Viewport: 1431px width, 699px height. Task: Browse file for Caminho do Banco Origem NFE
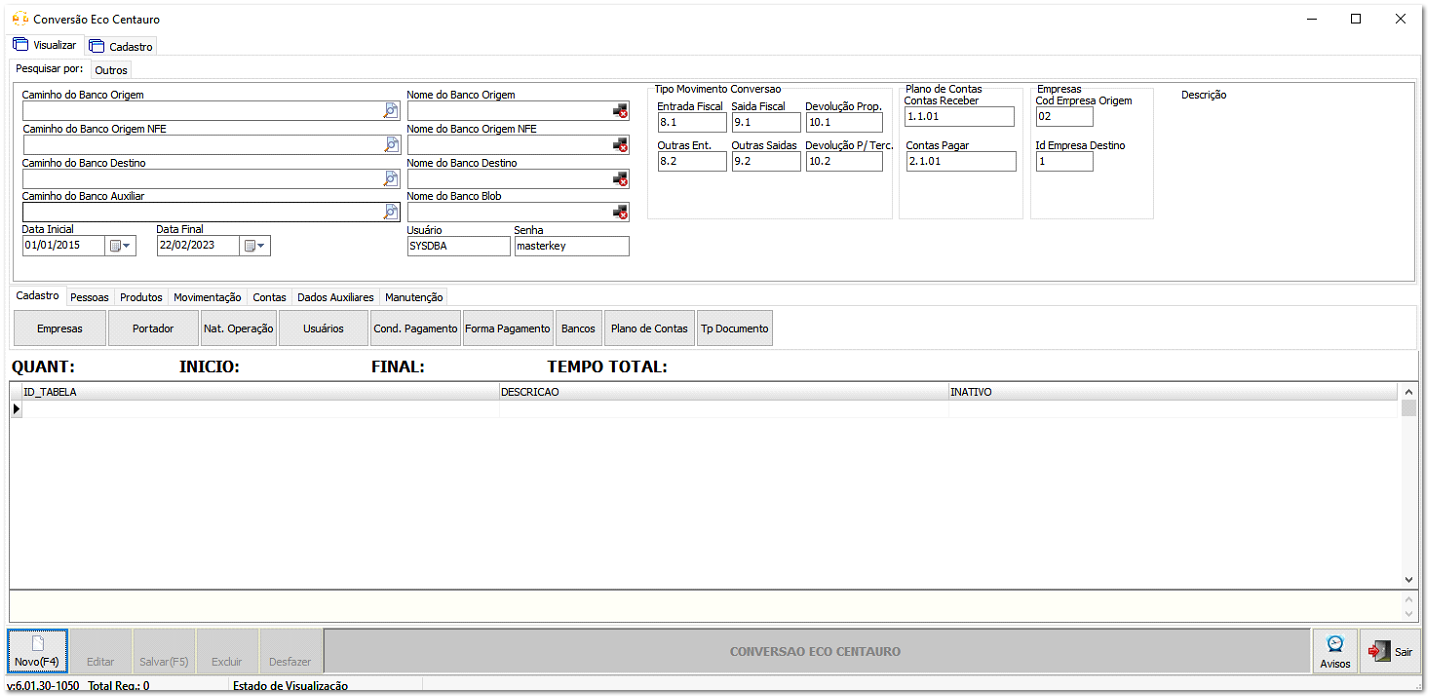(x=391, y=145)
